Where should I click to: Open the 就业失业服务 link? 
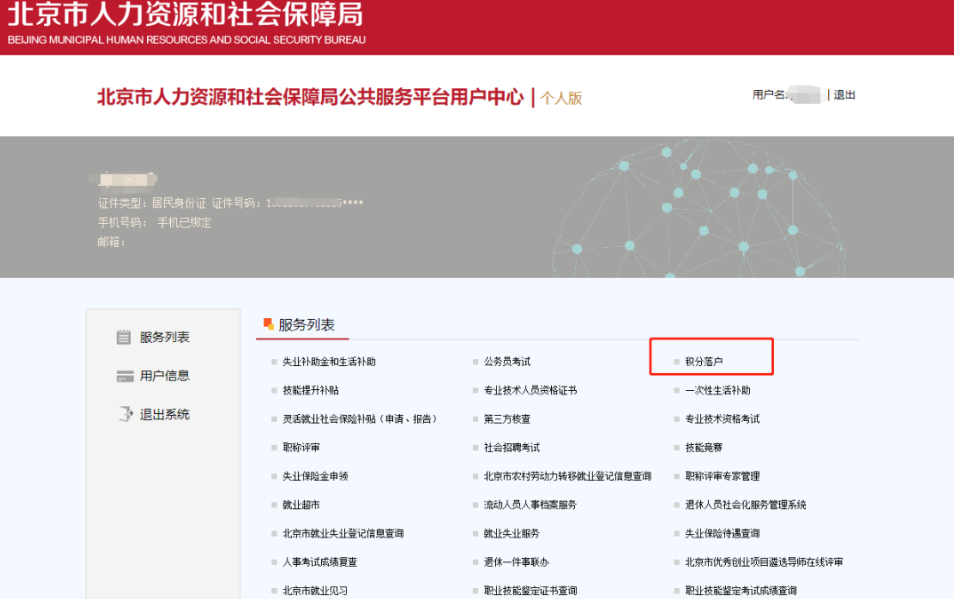(x=512, y=533)
